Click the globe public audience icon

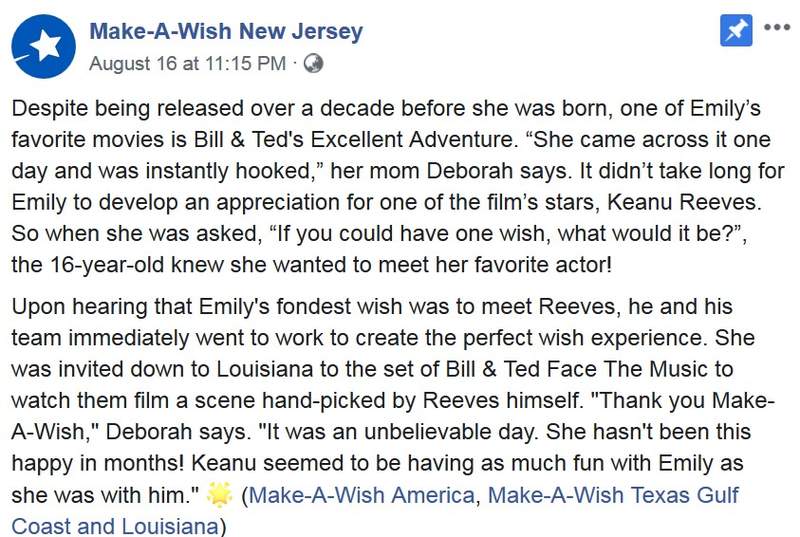[x=313, y=63]
